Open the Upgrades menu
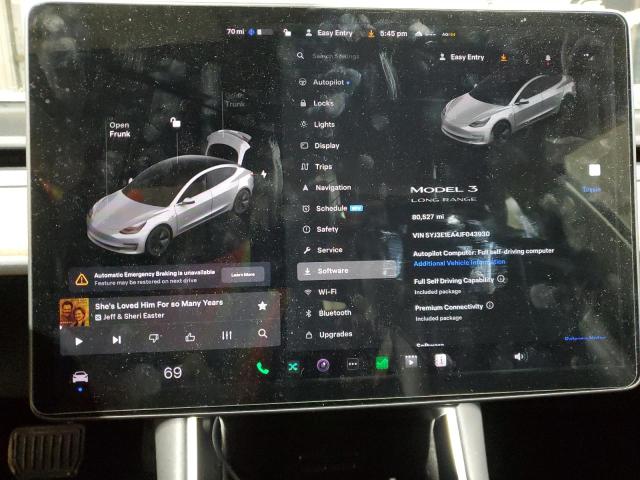Screen dimensions: 640x480 (x=329, y=334)
